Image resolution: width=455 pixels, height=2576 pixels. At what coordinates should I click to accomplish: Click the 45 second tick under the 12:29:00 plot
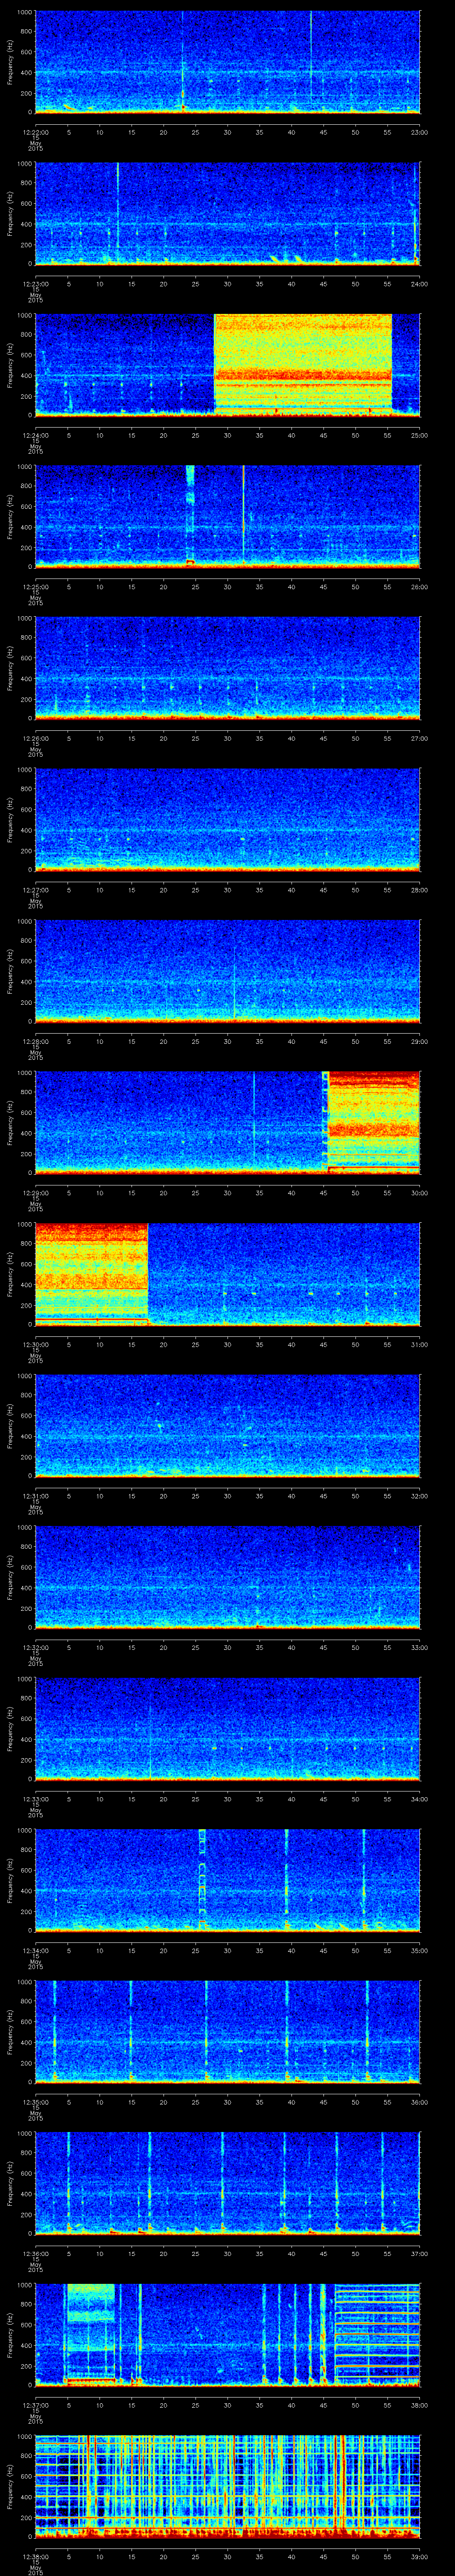pyautogui.click(x=323, y=1193)
